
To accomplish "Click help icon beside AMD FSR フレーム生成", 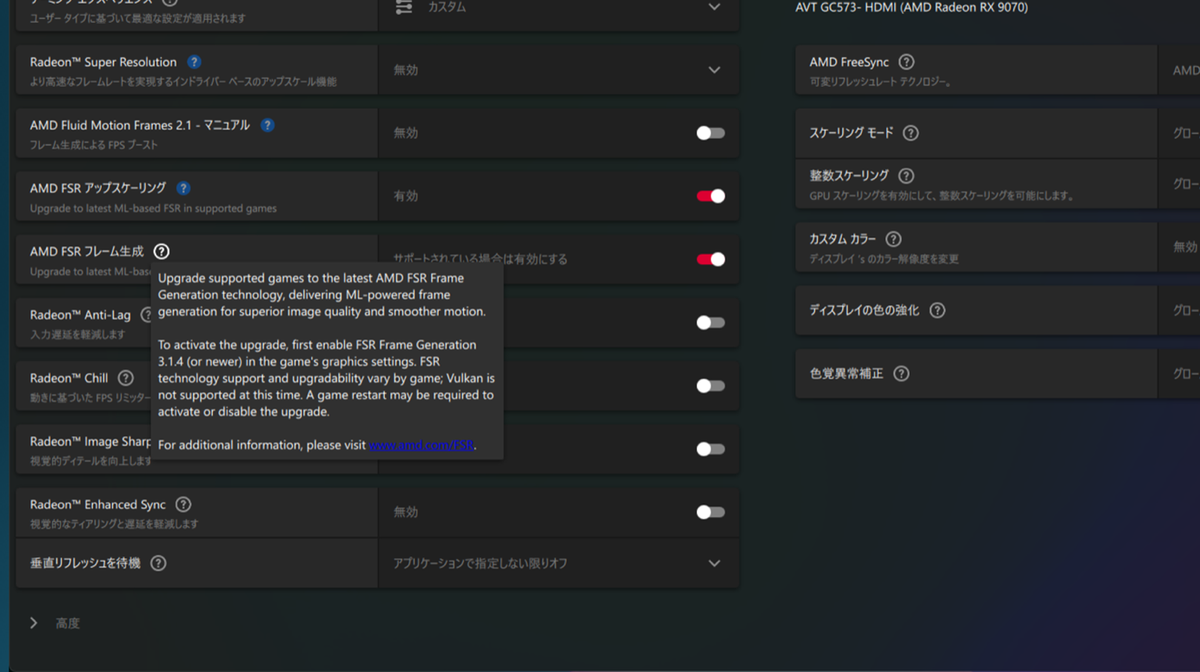I will [x=162, y=252].
